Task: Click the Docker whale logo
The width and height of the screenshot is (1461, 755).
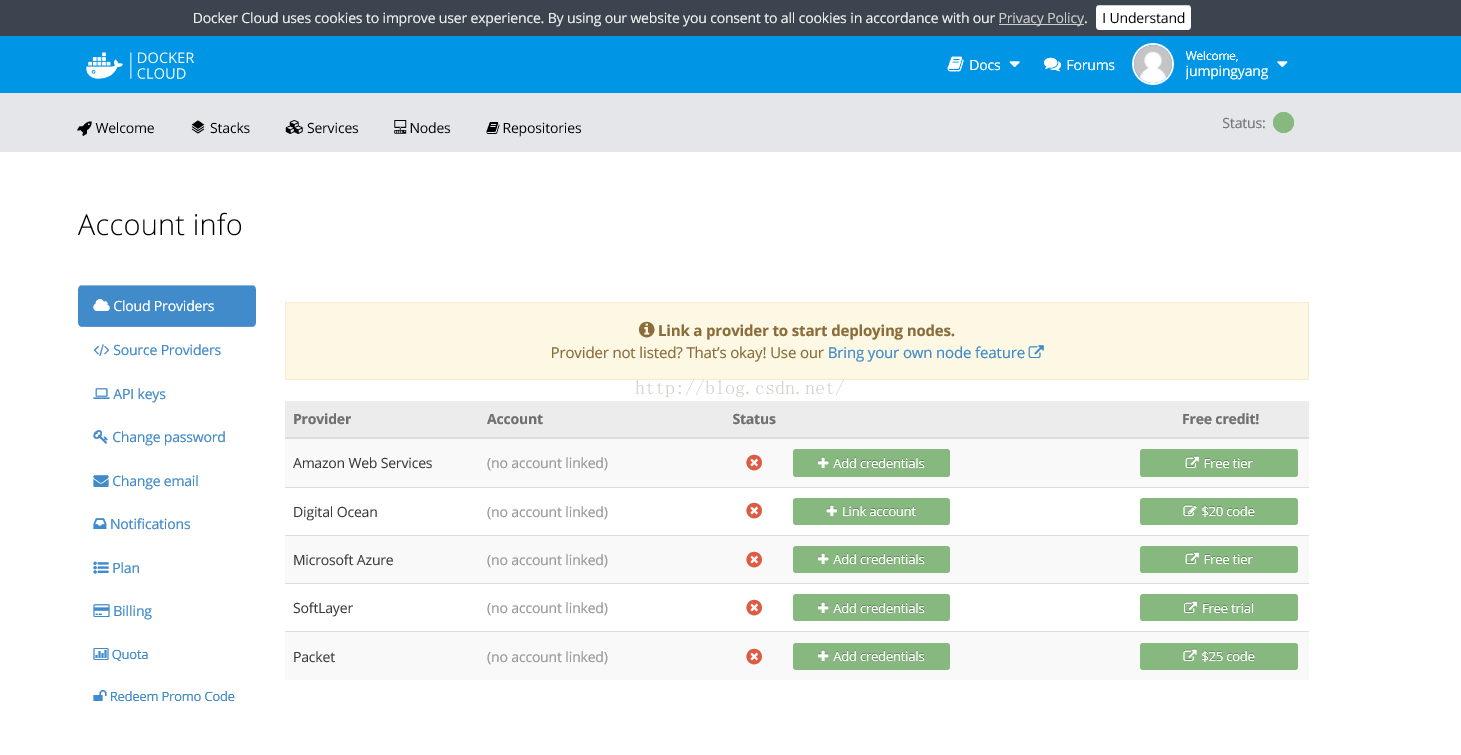Action: pos(104,65)
